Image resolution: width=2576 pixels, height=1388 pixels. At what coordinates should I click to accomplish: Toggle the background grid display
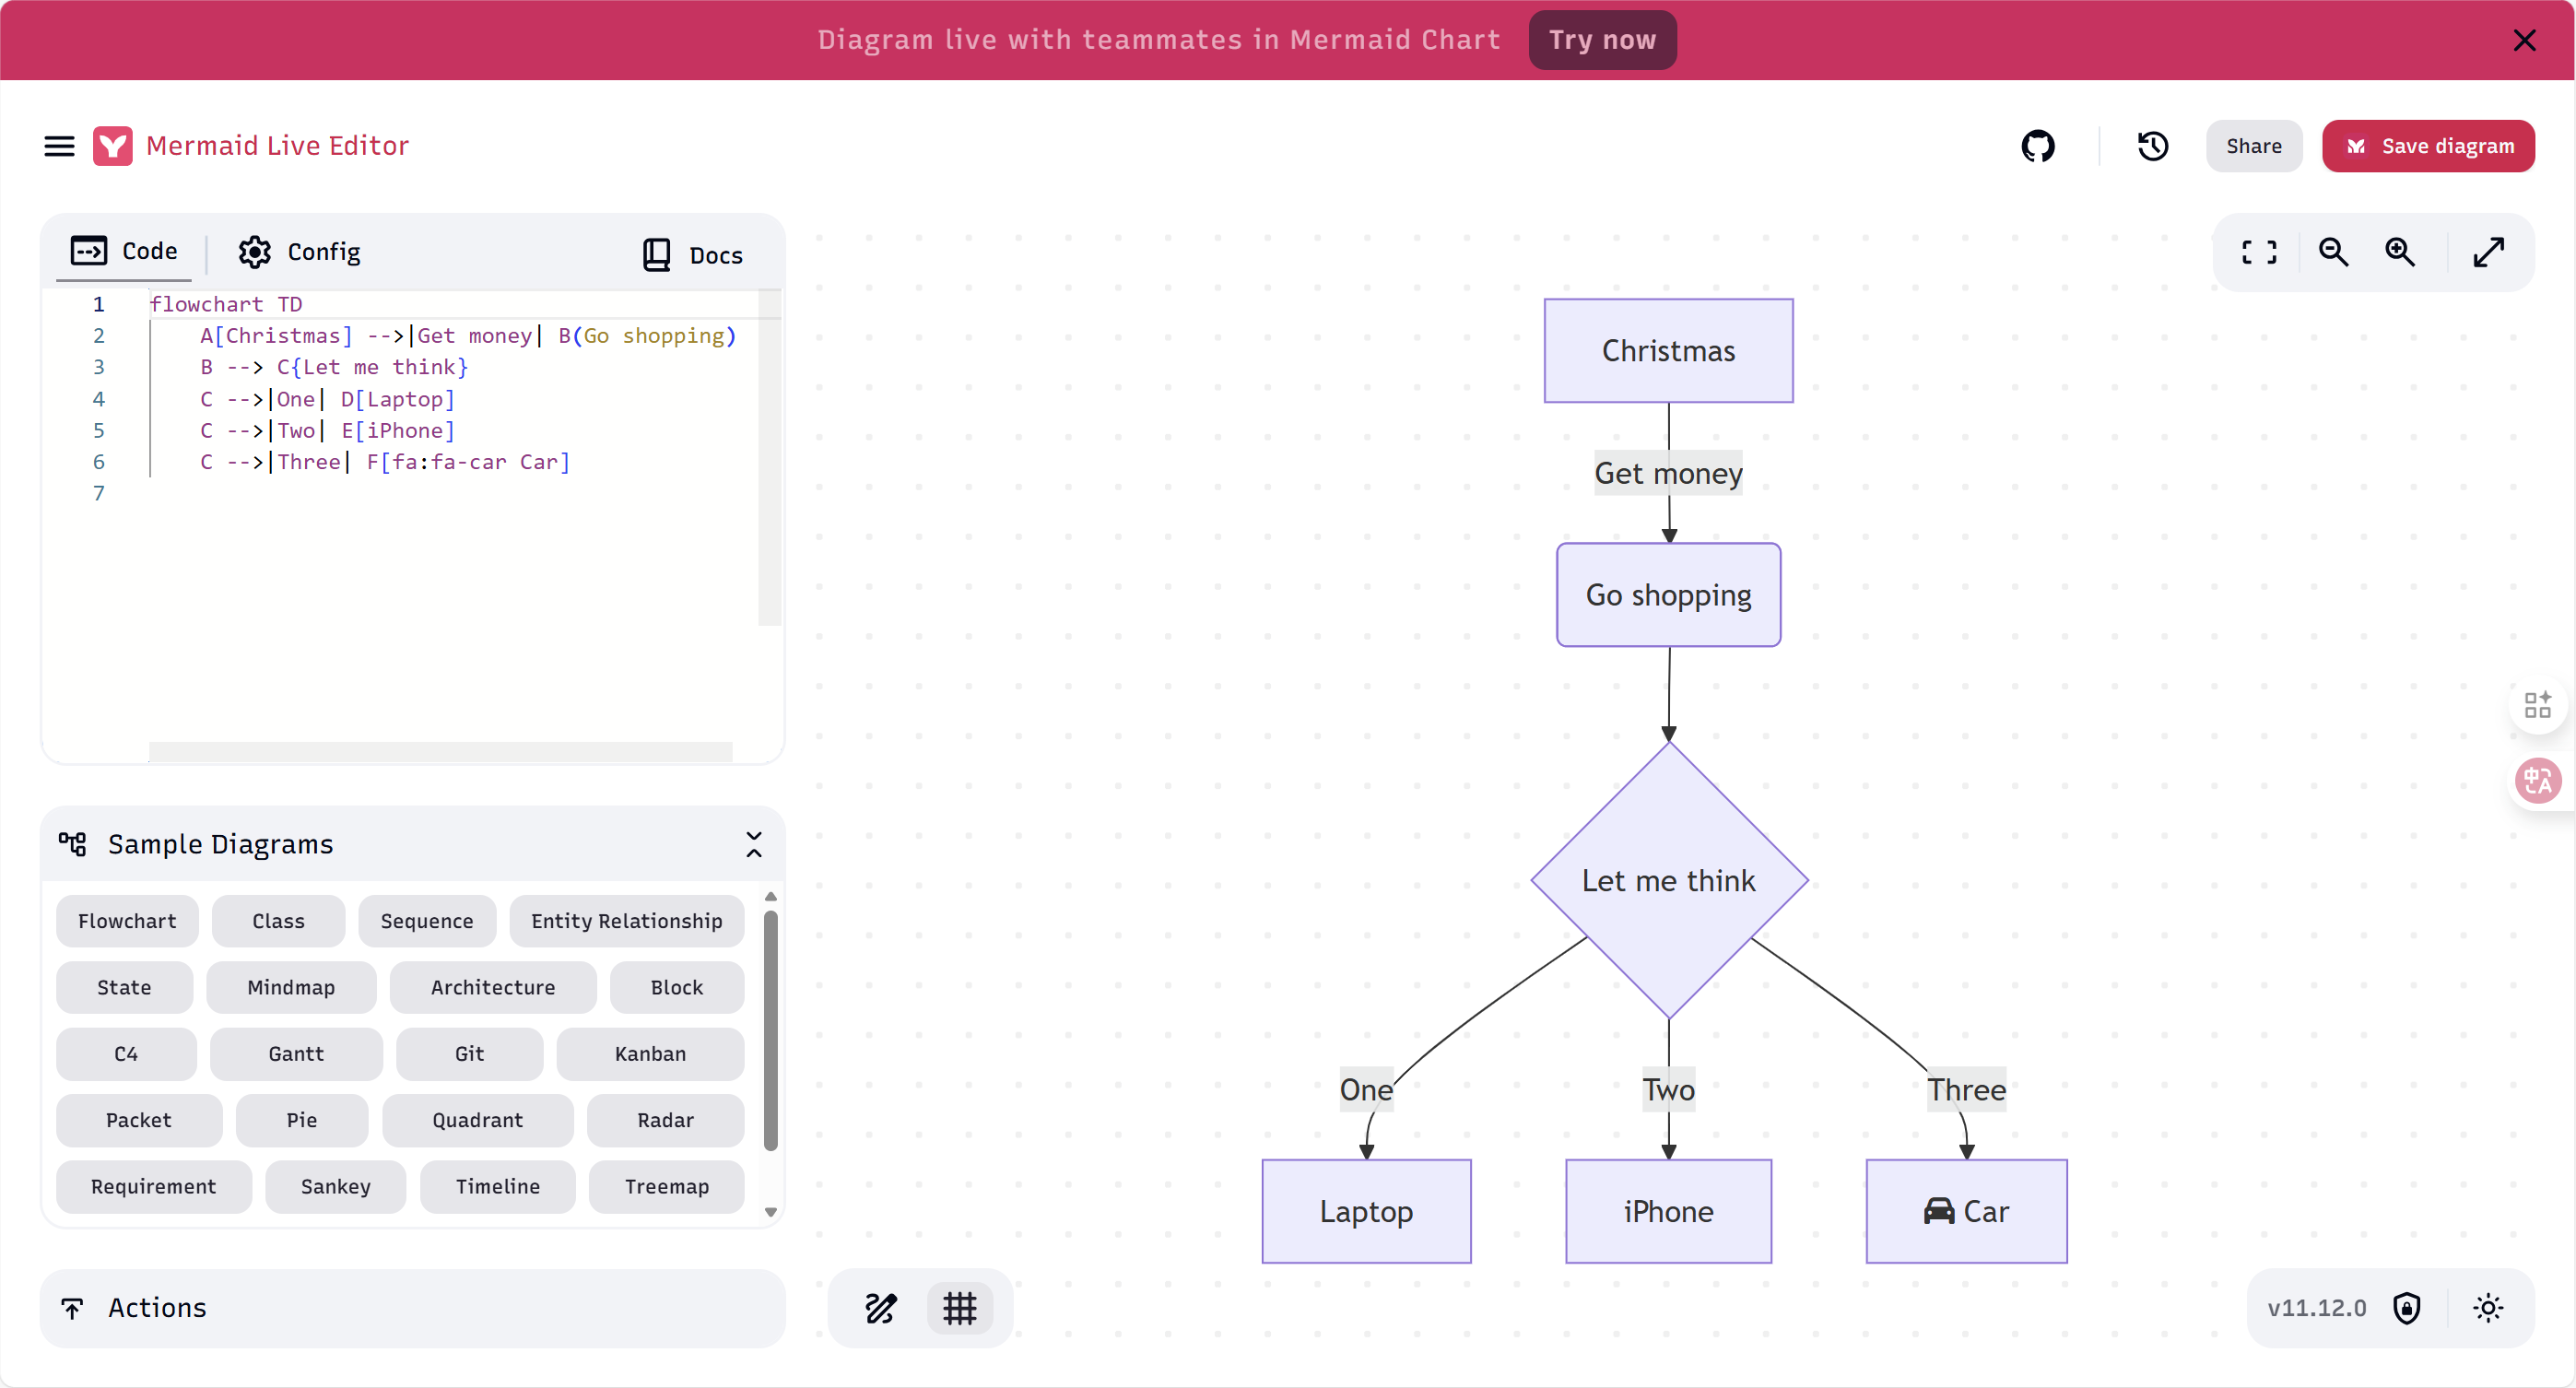(x=960, y=1307)
